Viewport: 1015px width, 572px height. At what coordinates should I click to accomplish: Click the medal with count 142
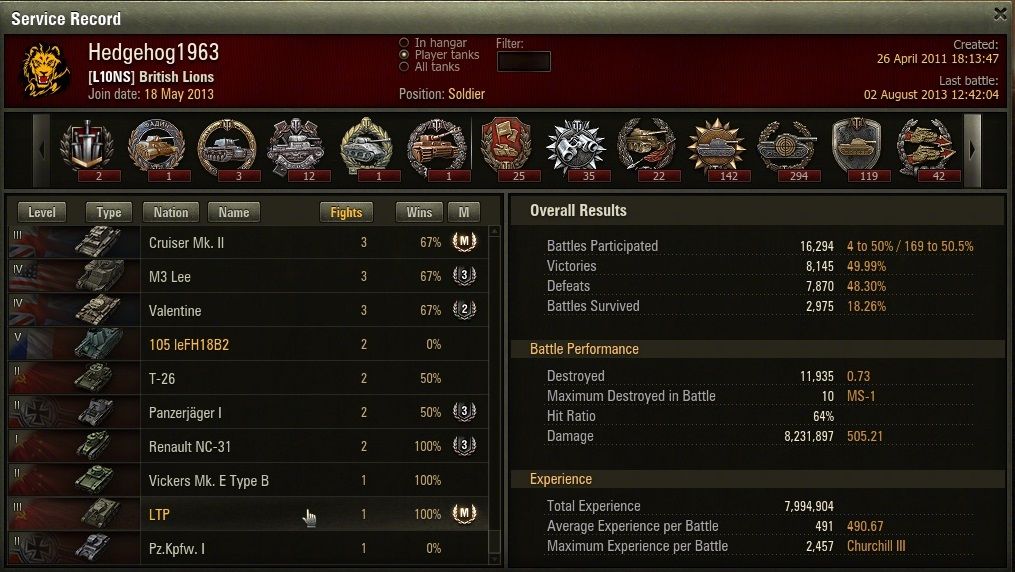click(x=717, y=149)
